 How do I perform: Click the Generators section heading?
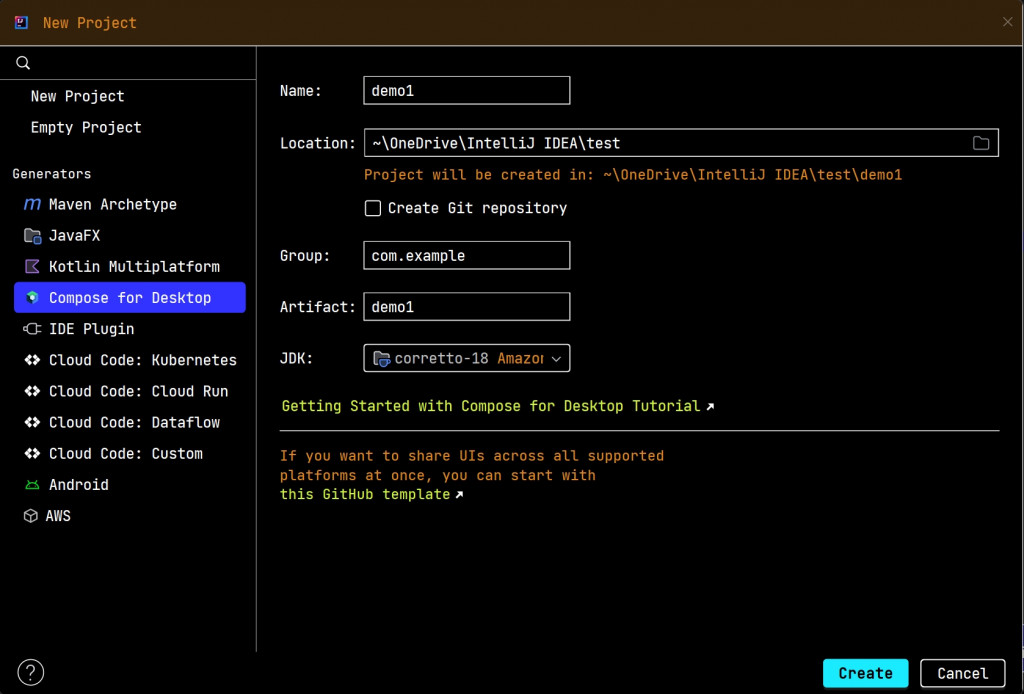[52, 174]
